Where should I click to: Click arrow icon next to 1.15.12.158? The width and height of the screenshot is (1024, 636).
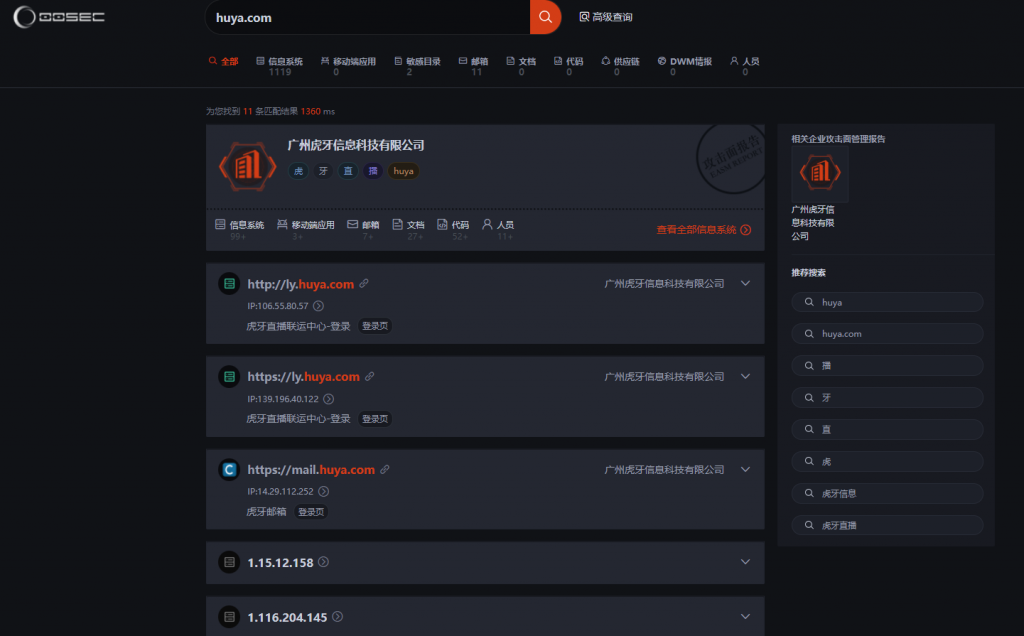click(x=323, y=562)
